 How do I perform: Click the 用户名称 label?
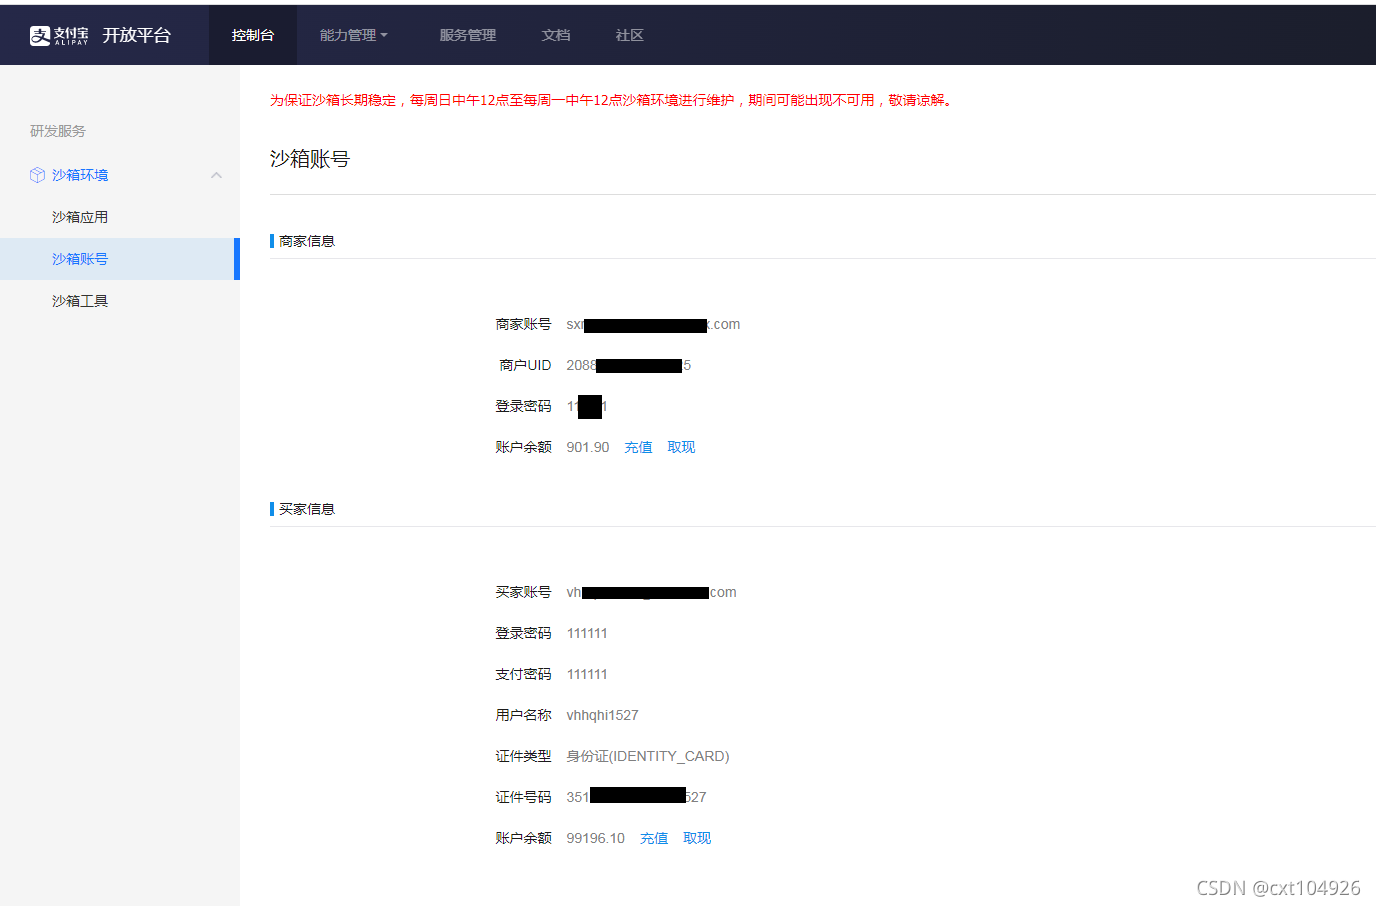(523, 715)
